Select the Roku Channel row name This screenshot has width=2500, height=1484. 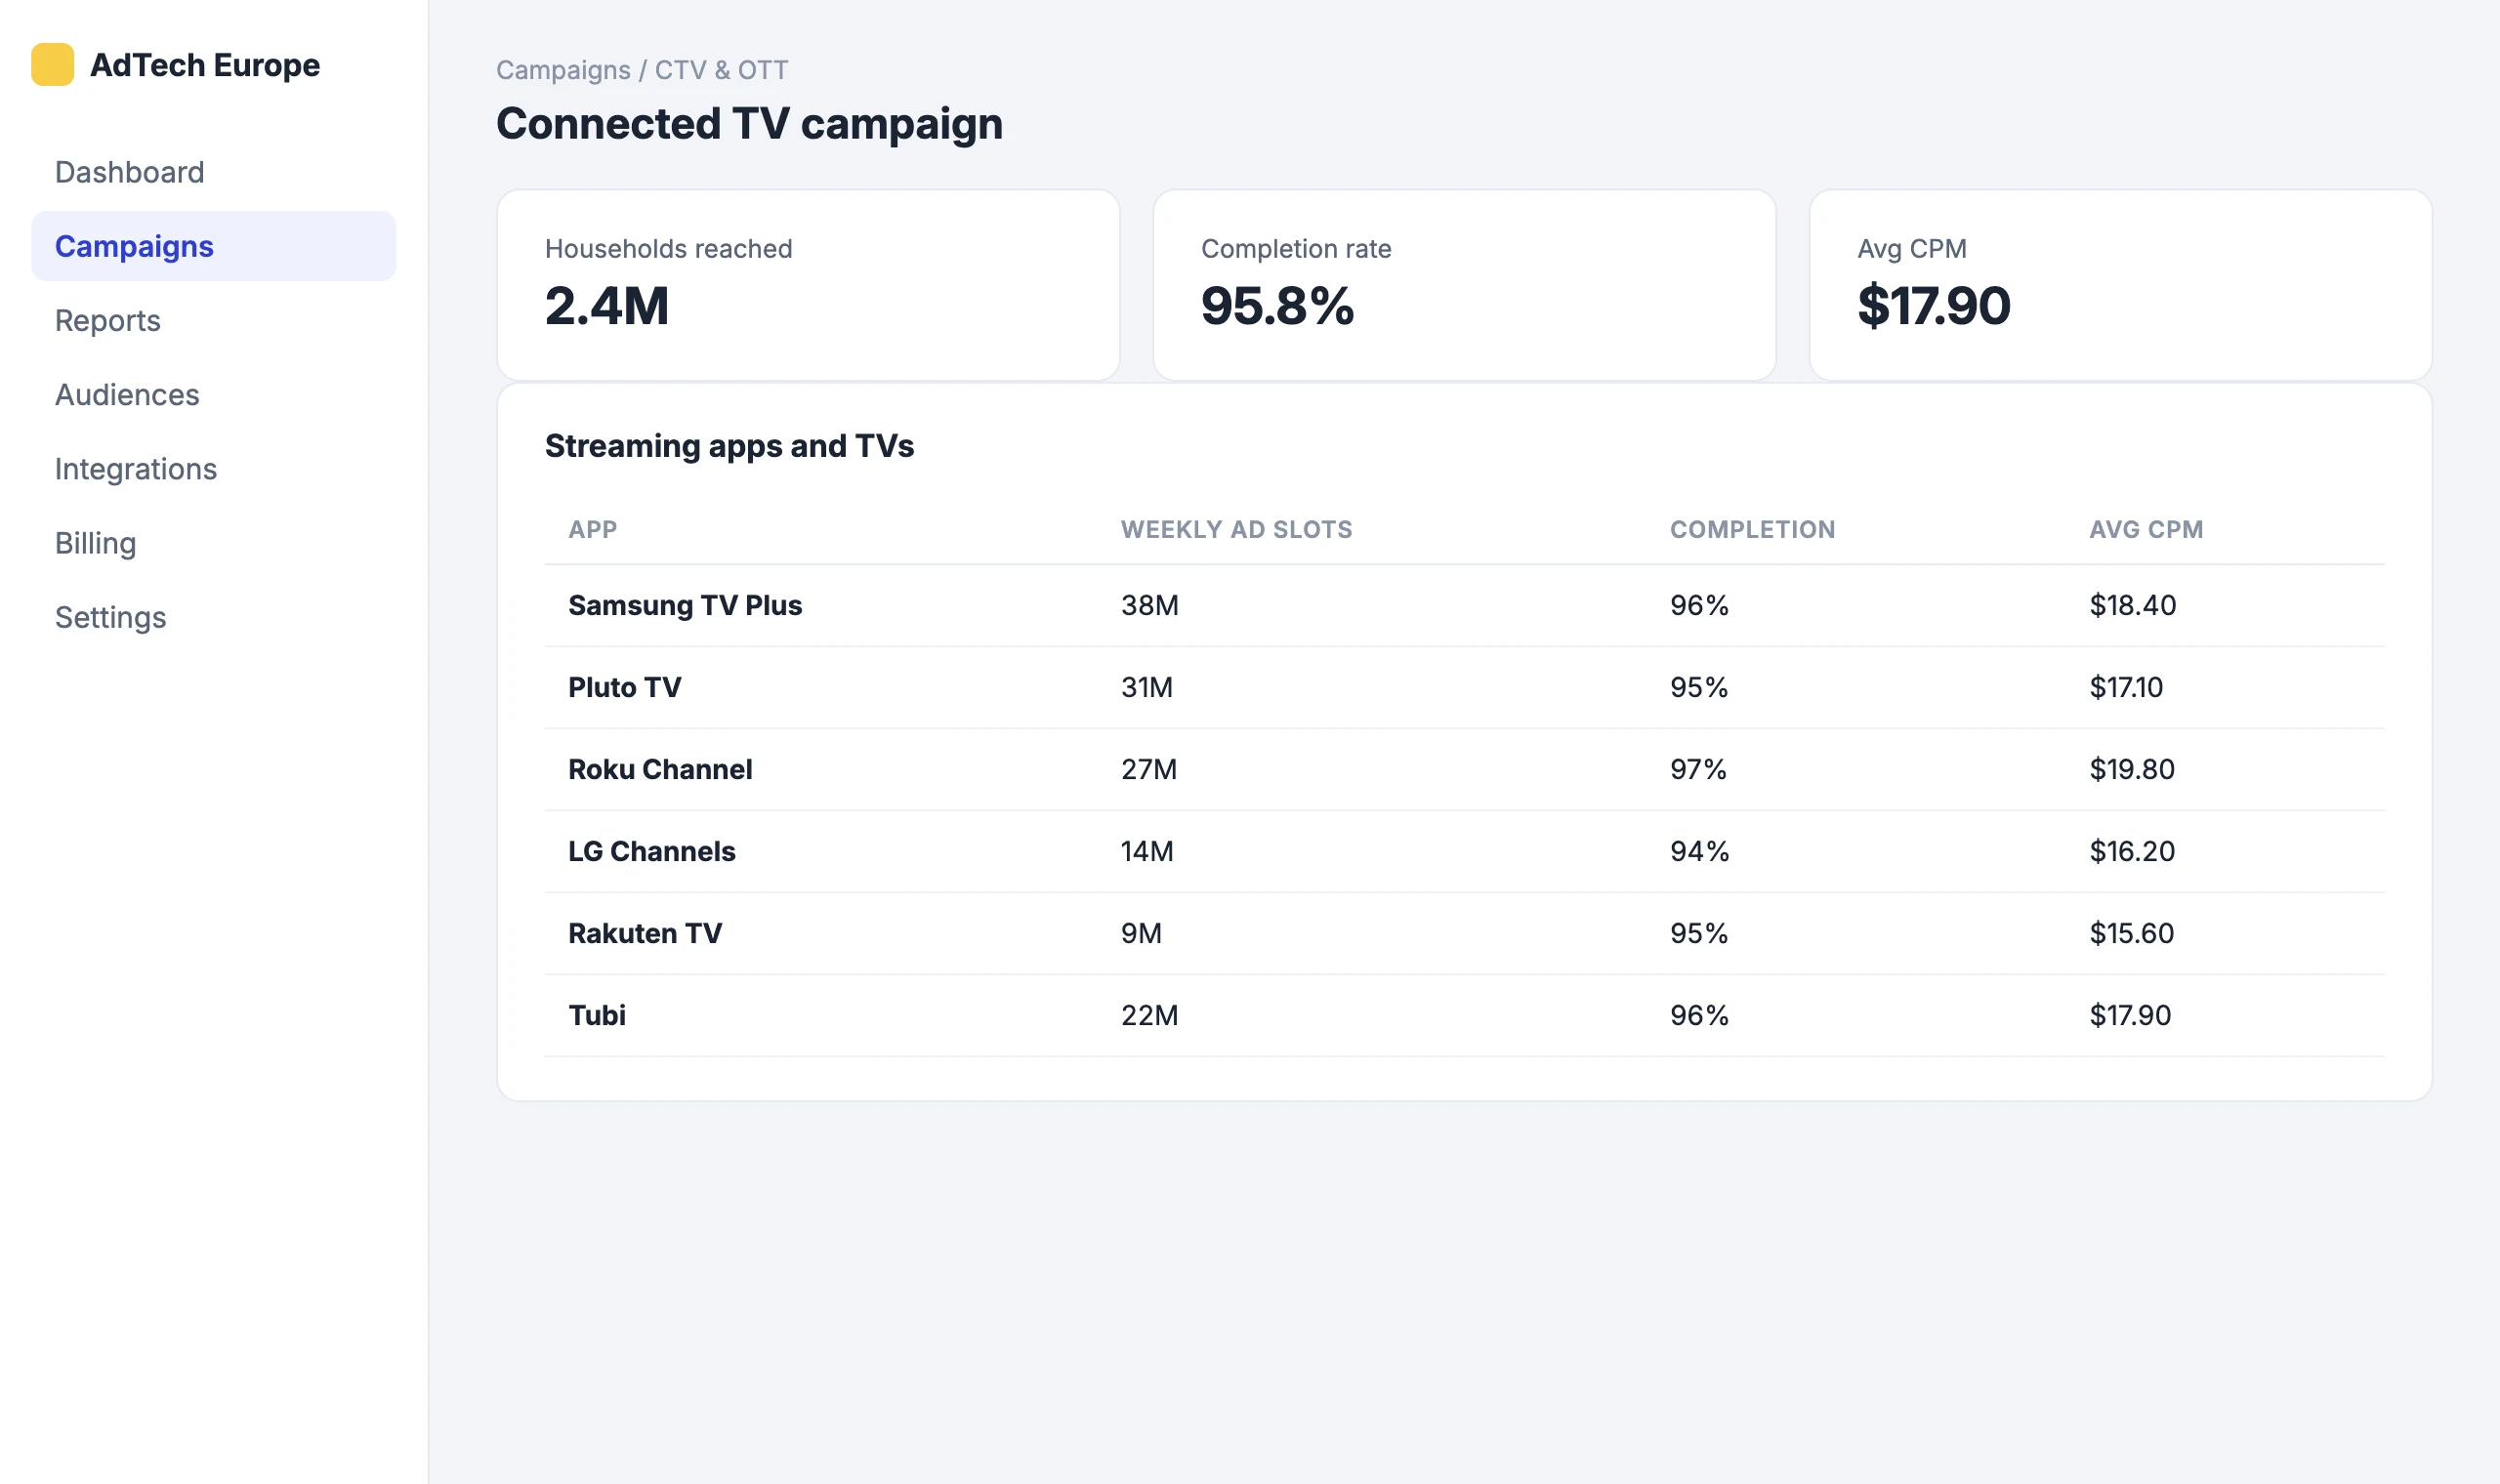[660, 769]
